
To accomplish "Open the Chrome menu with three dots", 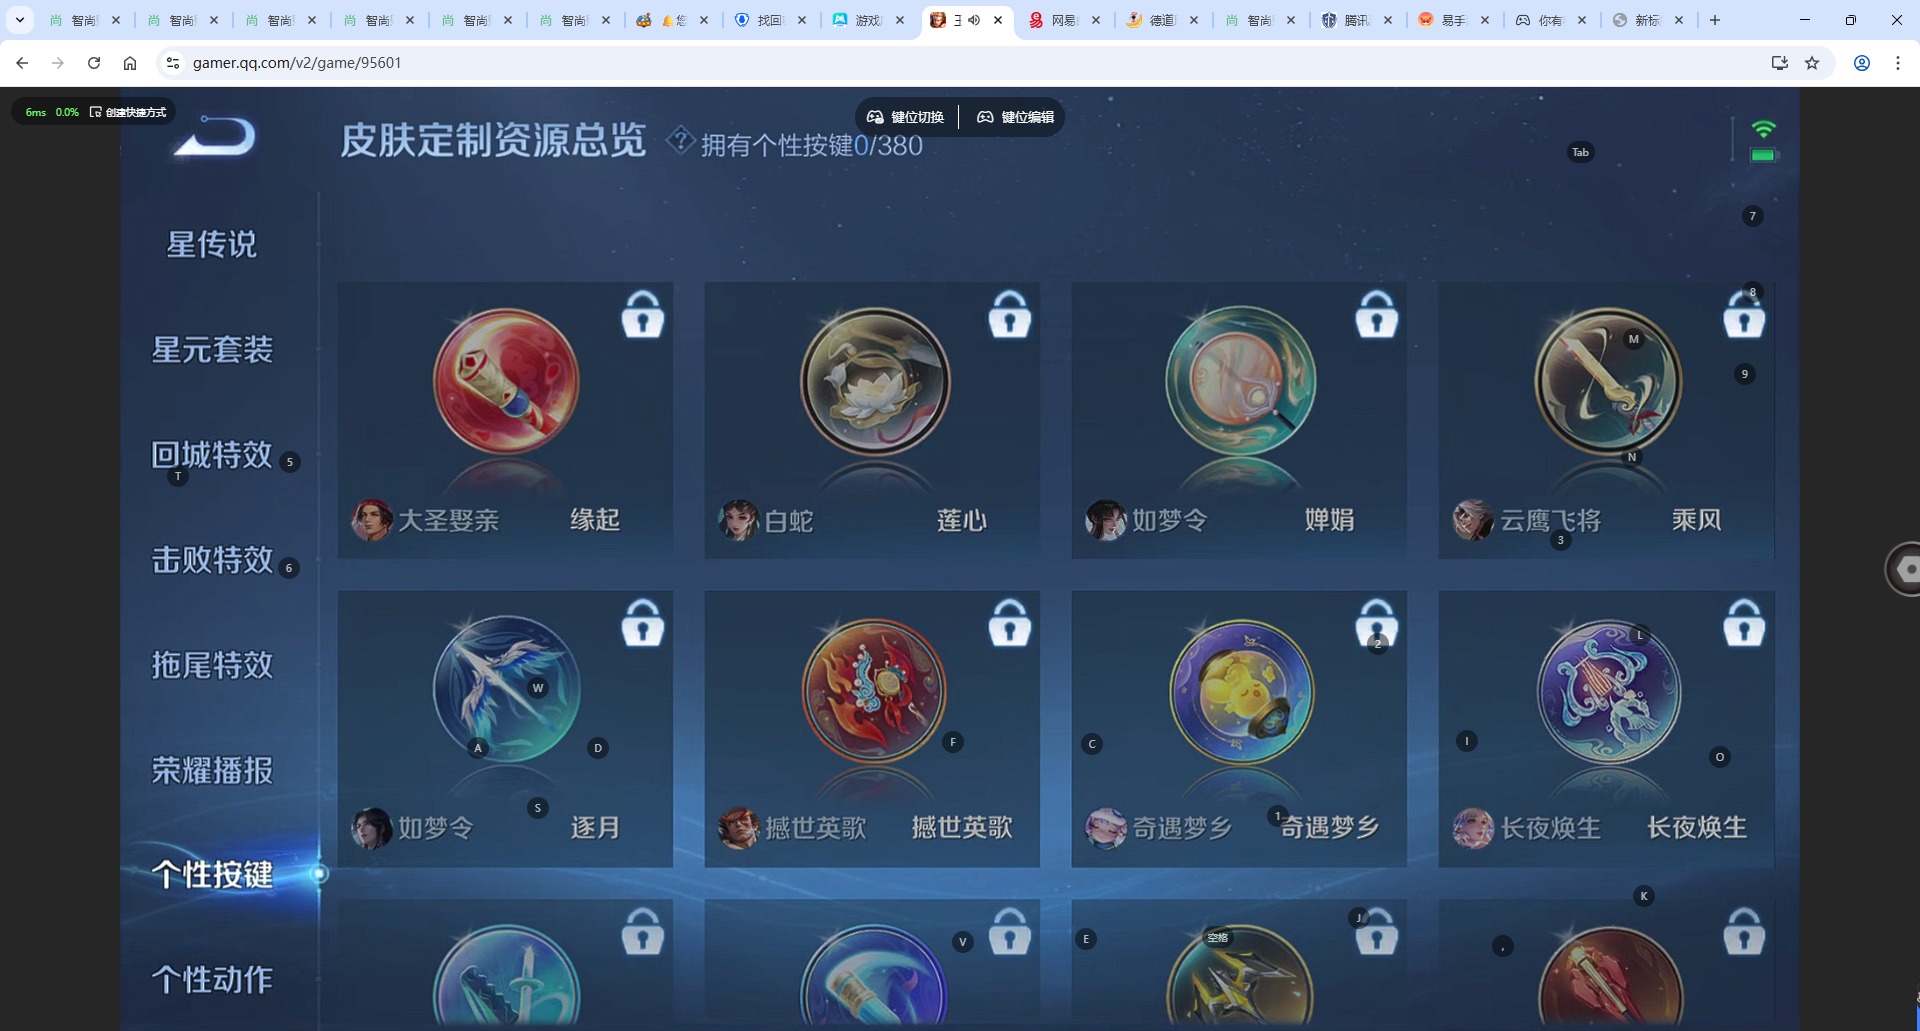I will click(1897, 62).
